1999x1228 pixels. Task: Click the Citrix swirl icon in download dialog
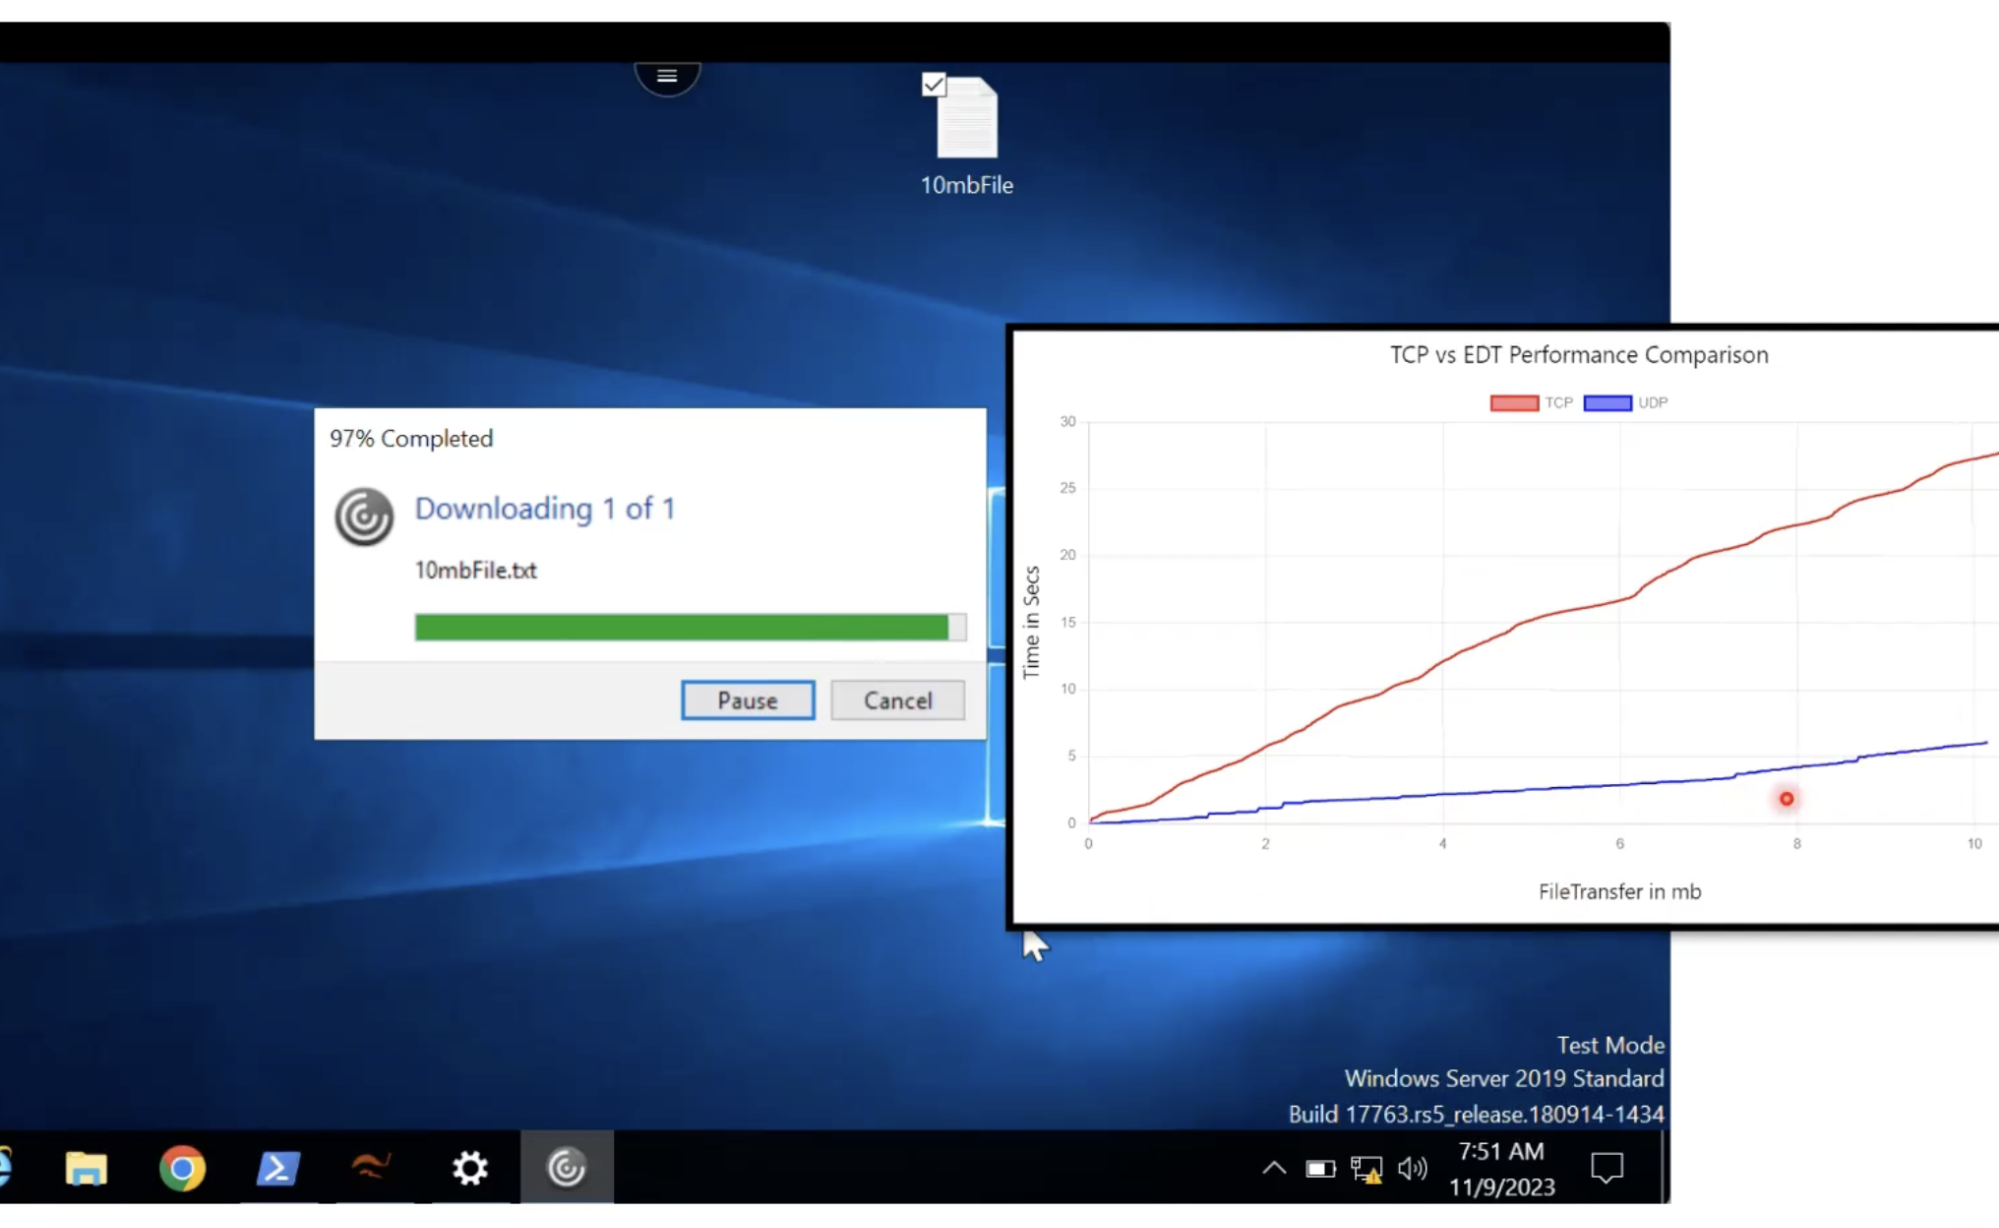click(x=364, y=517)
